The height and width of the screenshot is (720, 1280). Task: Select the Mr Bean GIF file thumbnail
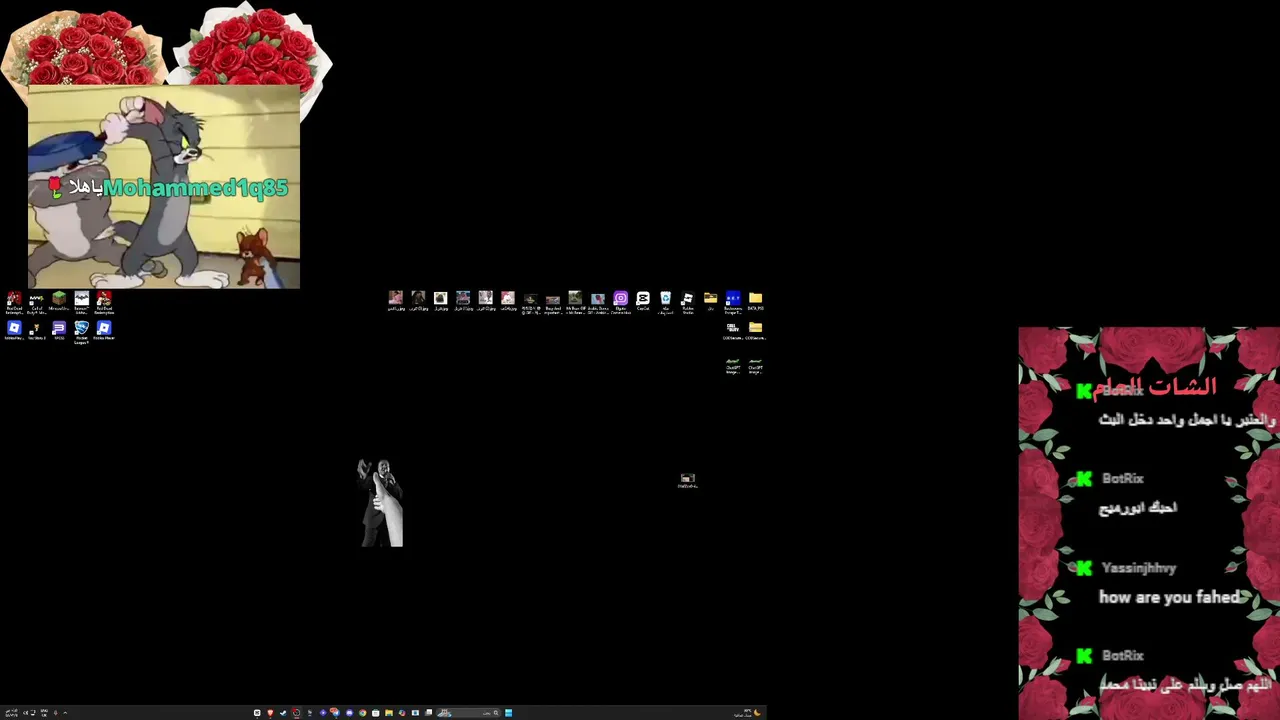(575, 302)
